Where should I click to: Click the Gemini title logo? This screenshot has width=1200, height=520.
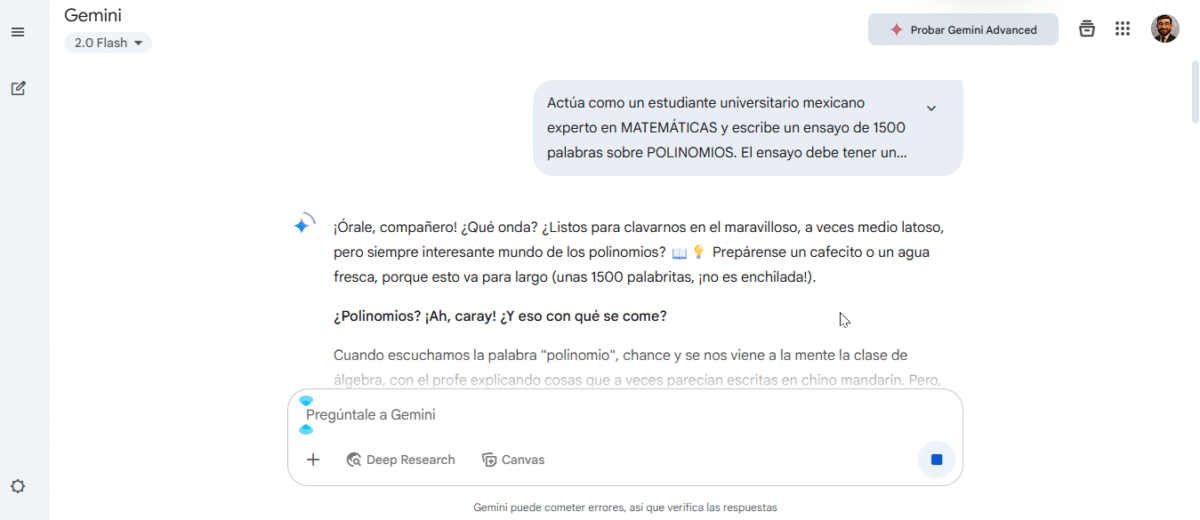pyautogui.click(x=93, y=15)
